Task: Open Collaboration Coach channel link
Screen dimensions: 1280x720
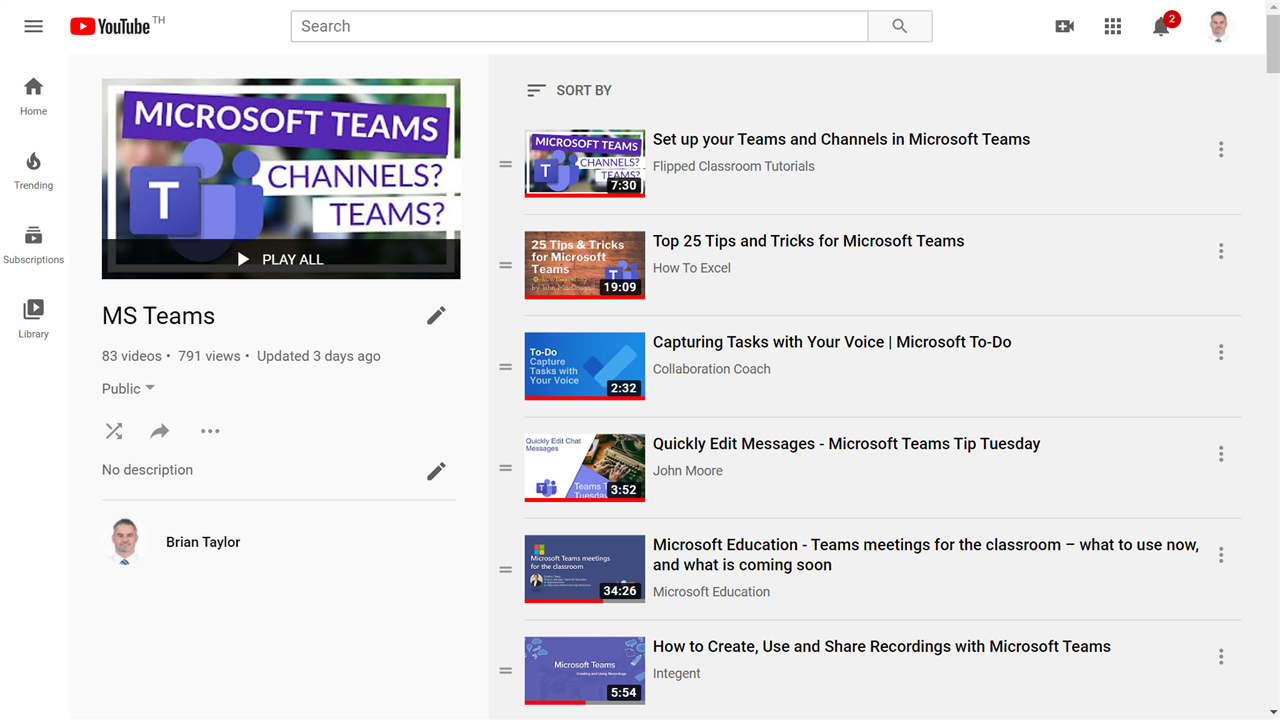Action: (x=712, y=369)
